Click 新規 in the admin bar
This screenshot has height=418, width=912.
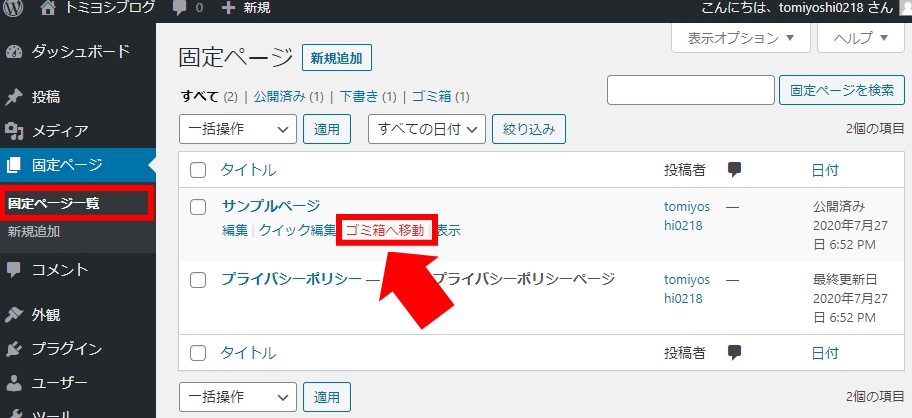click(x=257, y=8)
